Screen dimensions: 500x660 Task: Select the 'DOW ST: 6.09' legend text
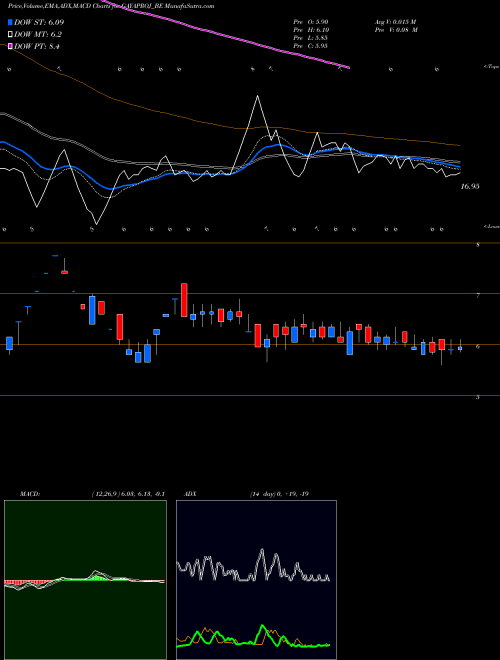(39, 23)
